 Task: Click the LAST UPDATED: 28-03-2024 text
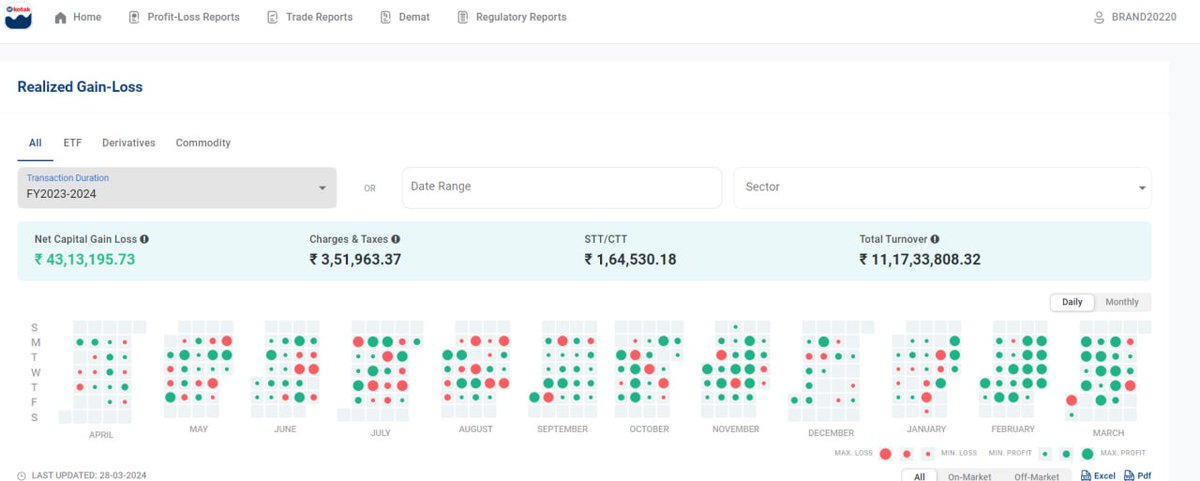coord(89,476)
